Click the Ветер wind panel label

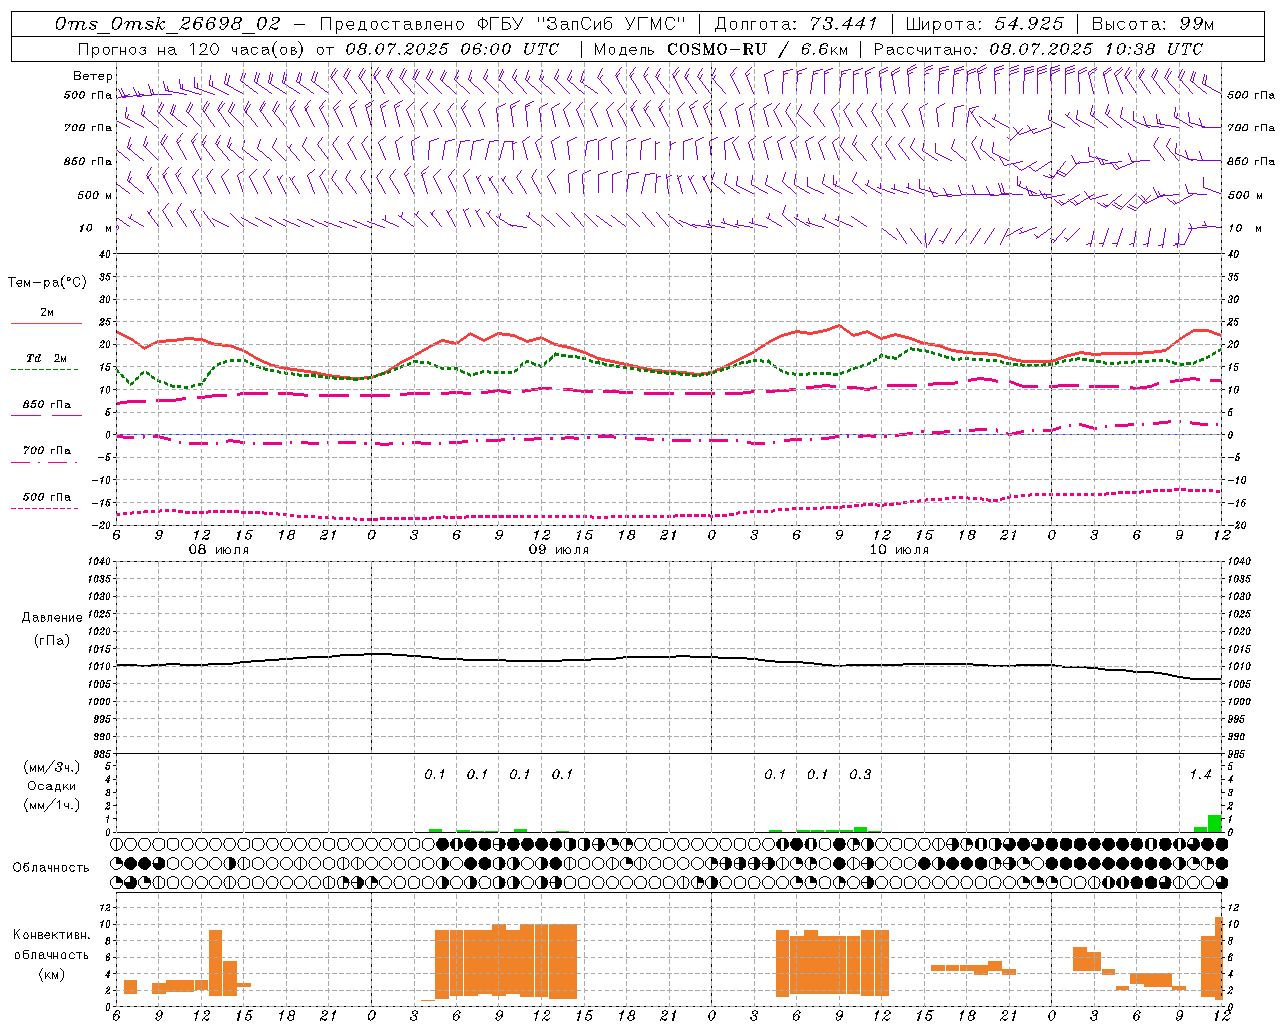pyautogui.click(x=93, y=76)
